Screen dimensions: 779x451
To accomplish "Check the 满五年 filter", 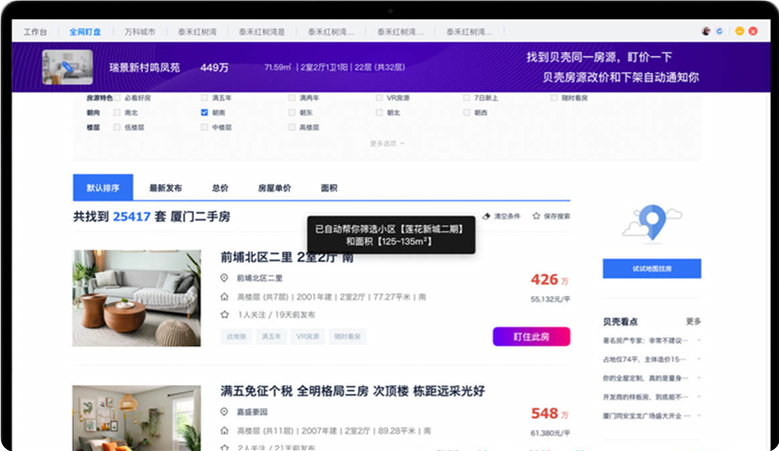I will (x=204, y=98).
